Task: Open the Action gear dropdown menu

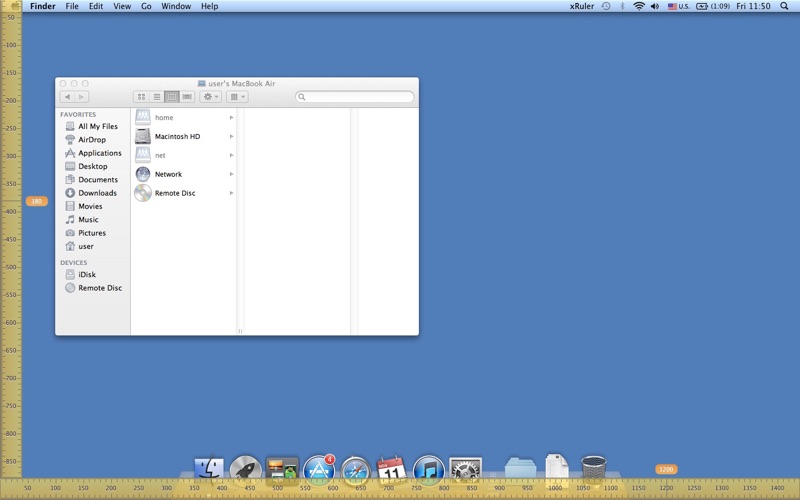Action: click(x=210, y=96)
